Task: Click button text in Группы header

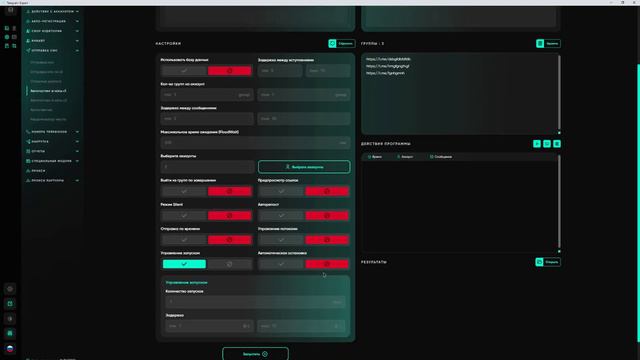Action: click(x=552, y=43)
